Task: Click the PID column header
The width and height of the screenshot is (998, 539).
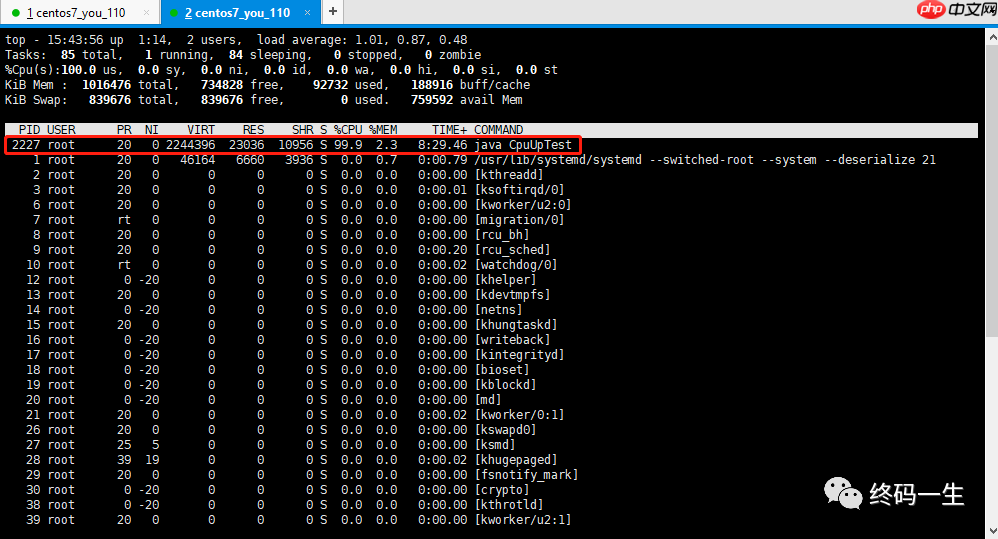Action: 29,130
